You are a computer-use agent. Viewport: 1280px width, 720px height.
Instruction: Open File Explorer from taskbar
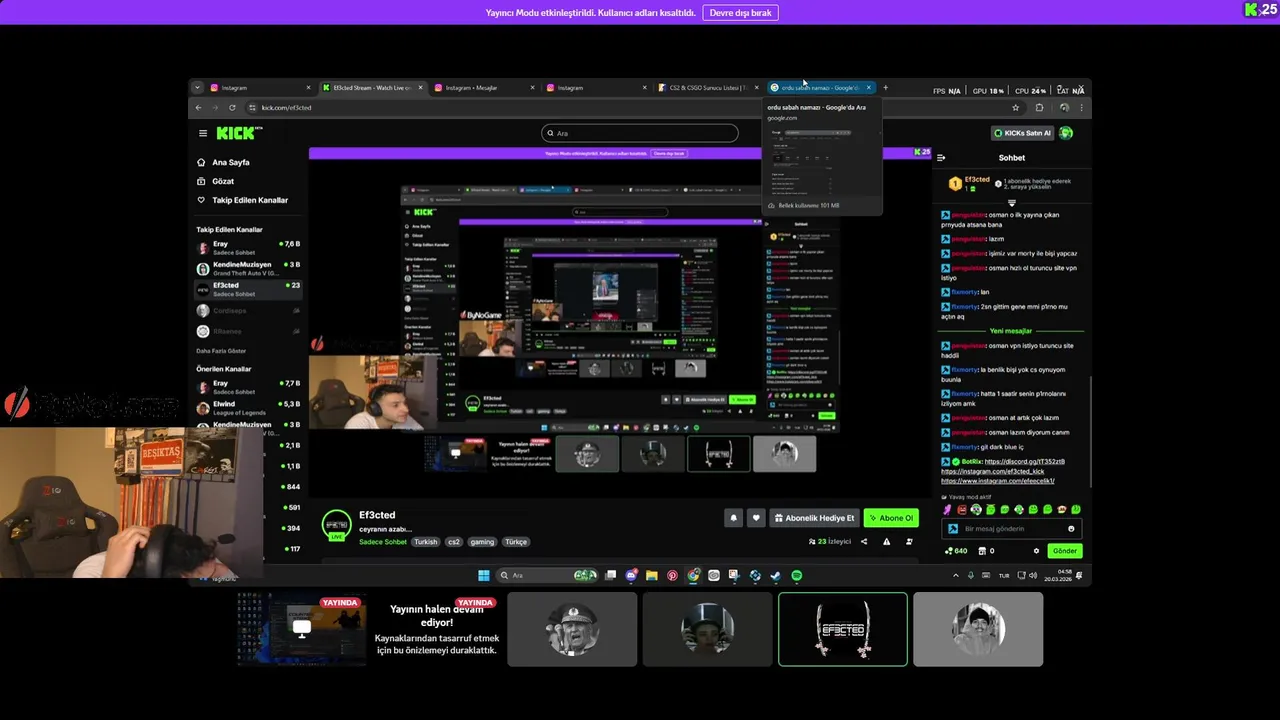(x=652, y=576)
